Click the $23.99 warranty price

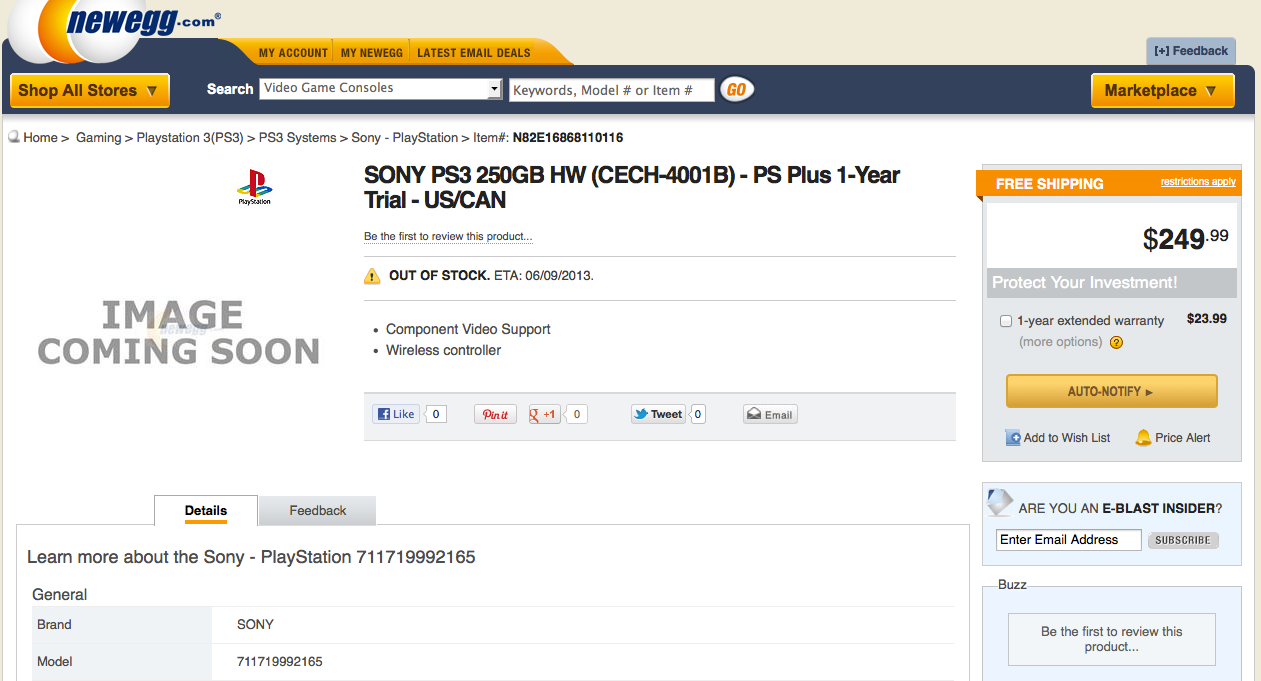(x=1207, y=319)
